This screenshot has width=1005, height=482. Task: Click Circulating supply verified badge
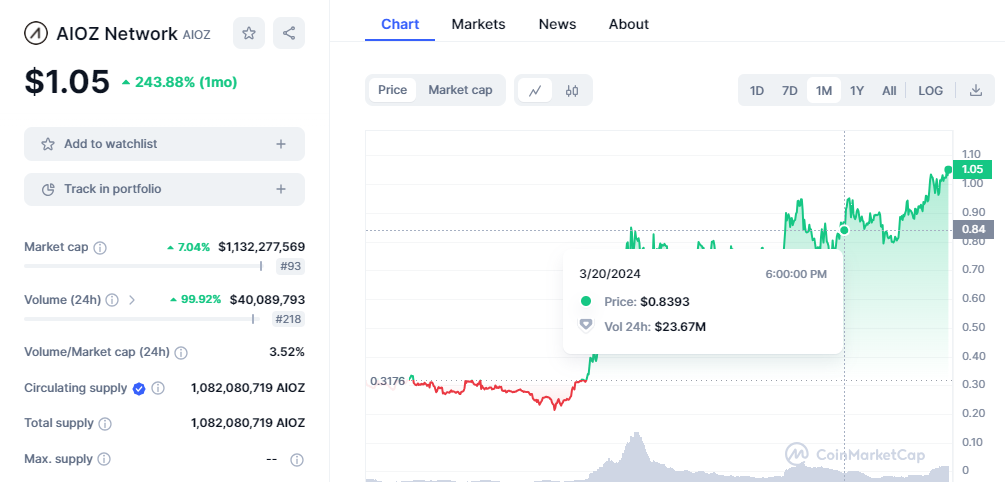(138, 388)
